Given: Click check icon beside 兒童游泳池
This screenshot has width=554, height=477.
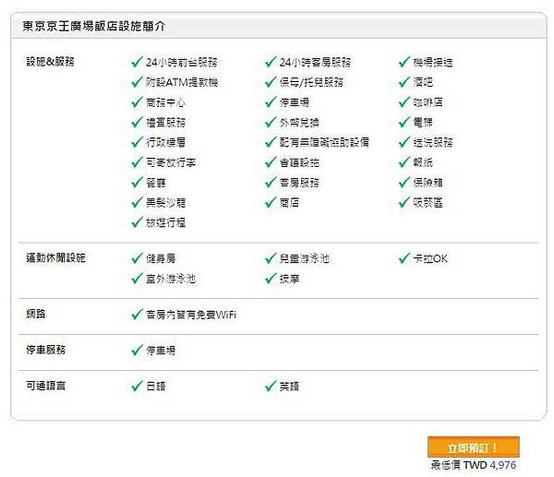Looking at the screenshot, I should (x=270, y=259).
